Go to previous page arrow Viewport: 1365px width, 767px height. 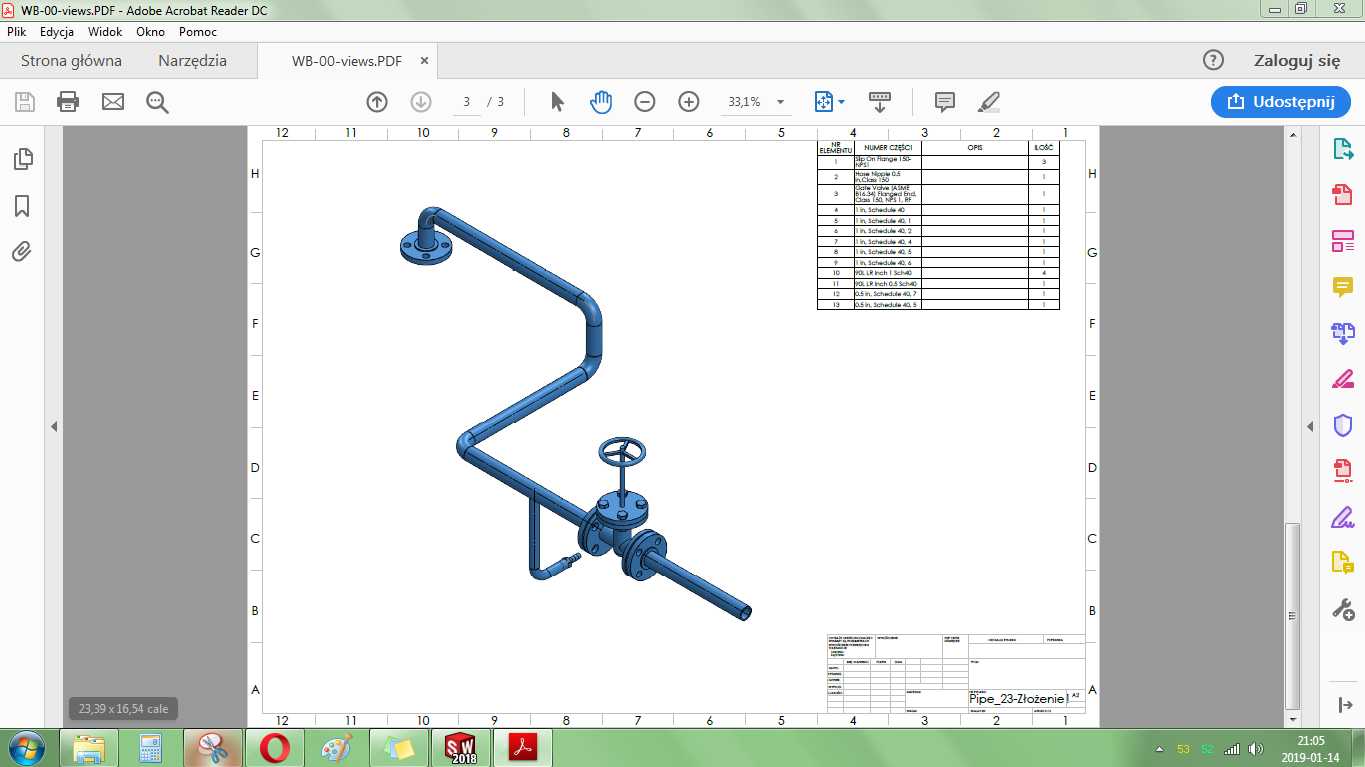[377, 101]
